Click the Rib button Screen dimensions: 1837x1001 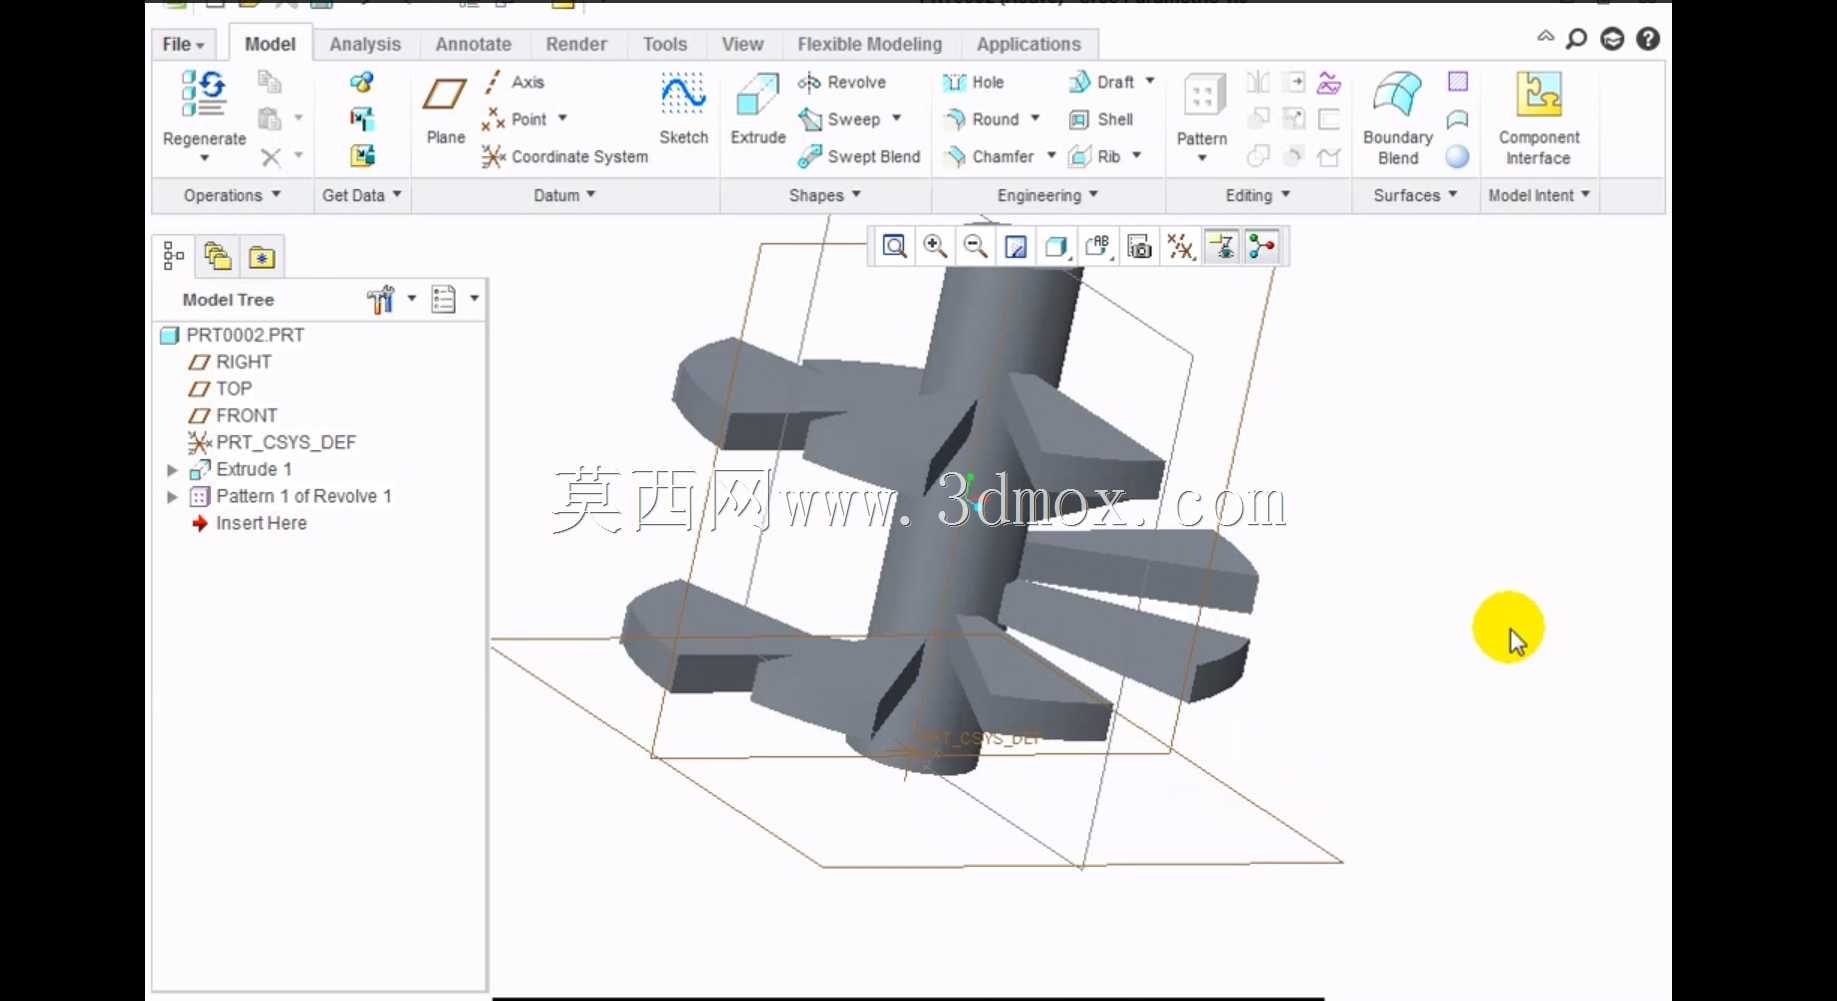(x=1095, y=156)
